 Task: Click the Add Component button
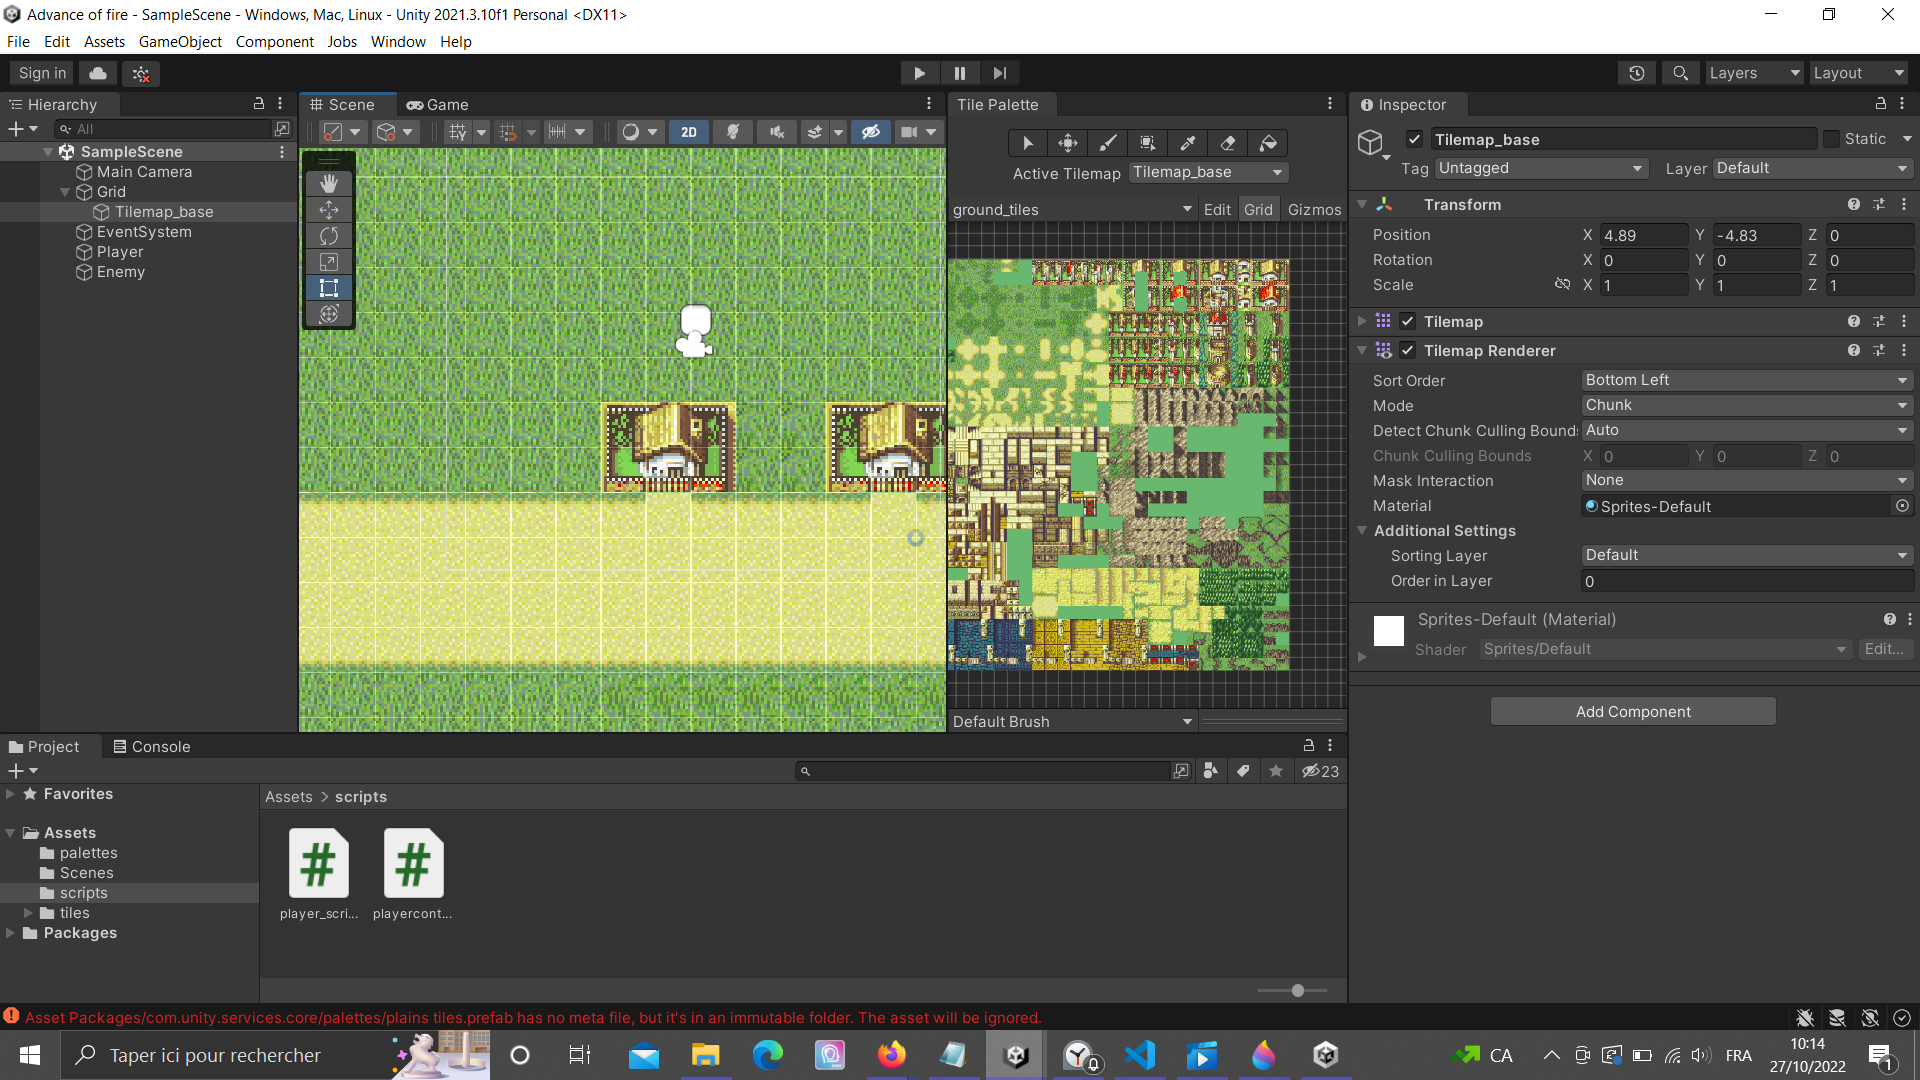pos(1633,712)
